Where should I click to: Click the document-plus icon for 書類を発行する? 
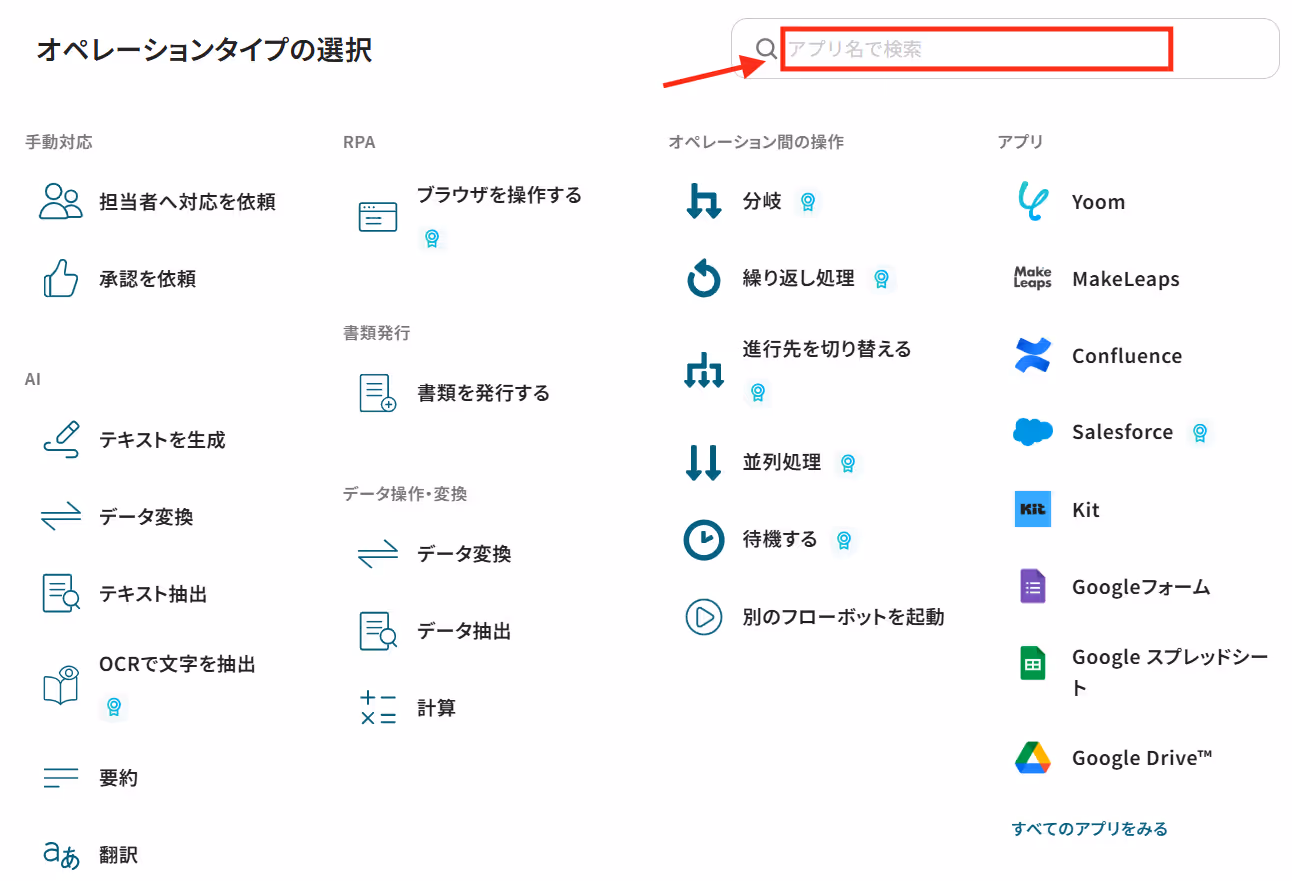[x=378, y=393]
